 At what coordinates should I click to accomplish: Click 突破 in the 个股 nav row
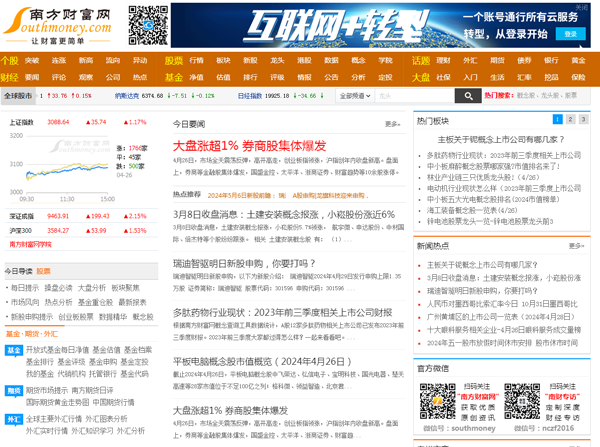(x=32, y=60)
